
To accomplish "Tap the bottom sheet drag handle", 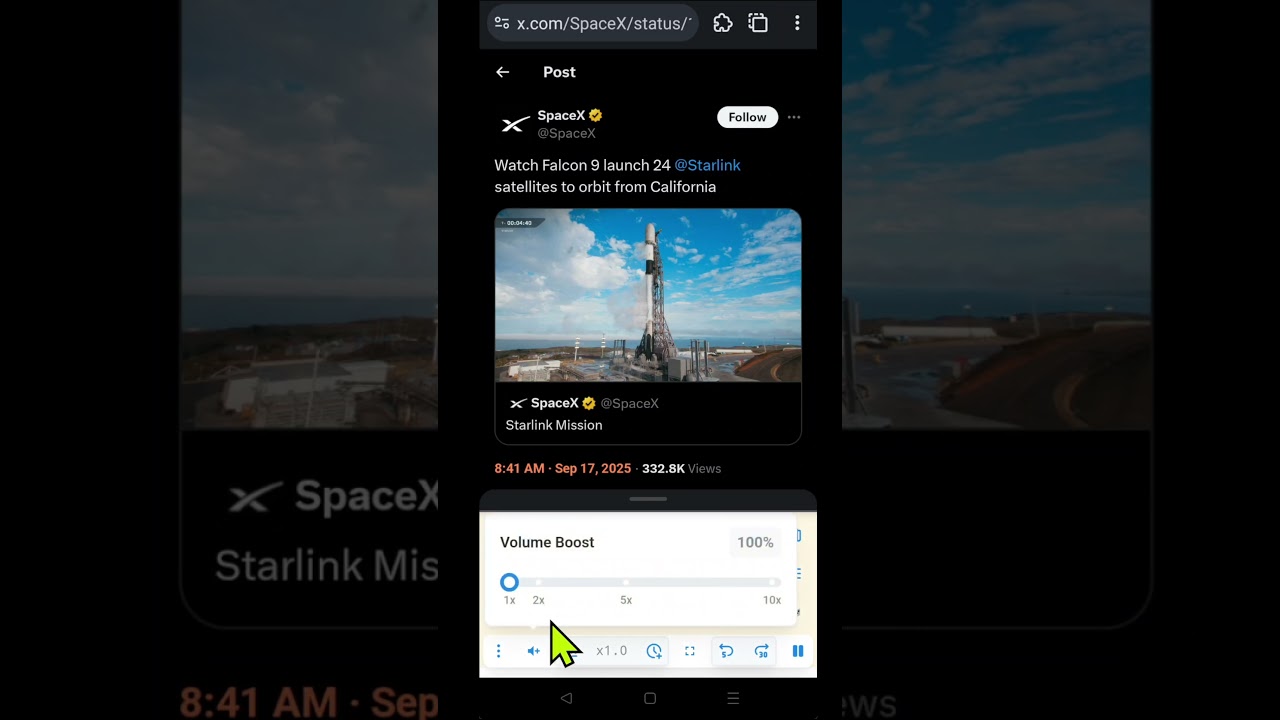I will point(648,498).
